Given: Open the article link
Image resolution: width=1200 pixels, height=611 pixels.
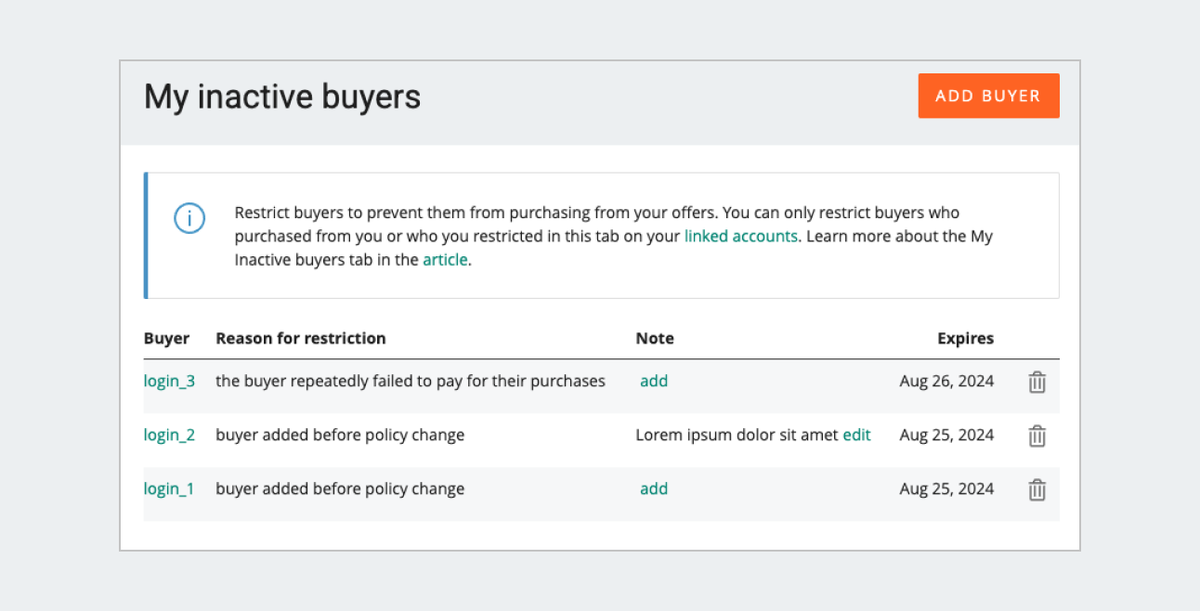Looking at the screenshot, I should pyautogui.click(x=445, y=260).
